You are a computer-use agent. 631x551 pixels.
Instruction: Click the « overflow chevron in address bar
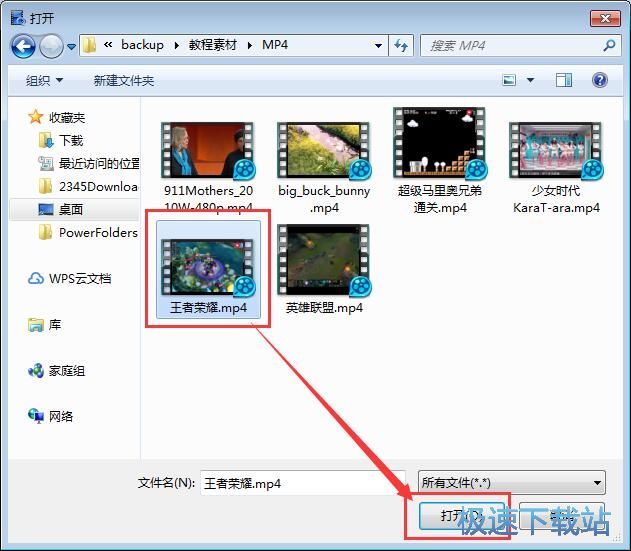pyautogui.click(x=108, y=45)
